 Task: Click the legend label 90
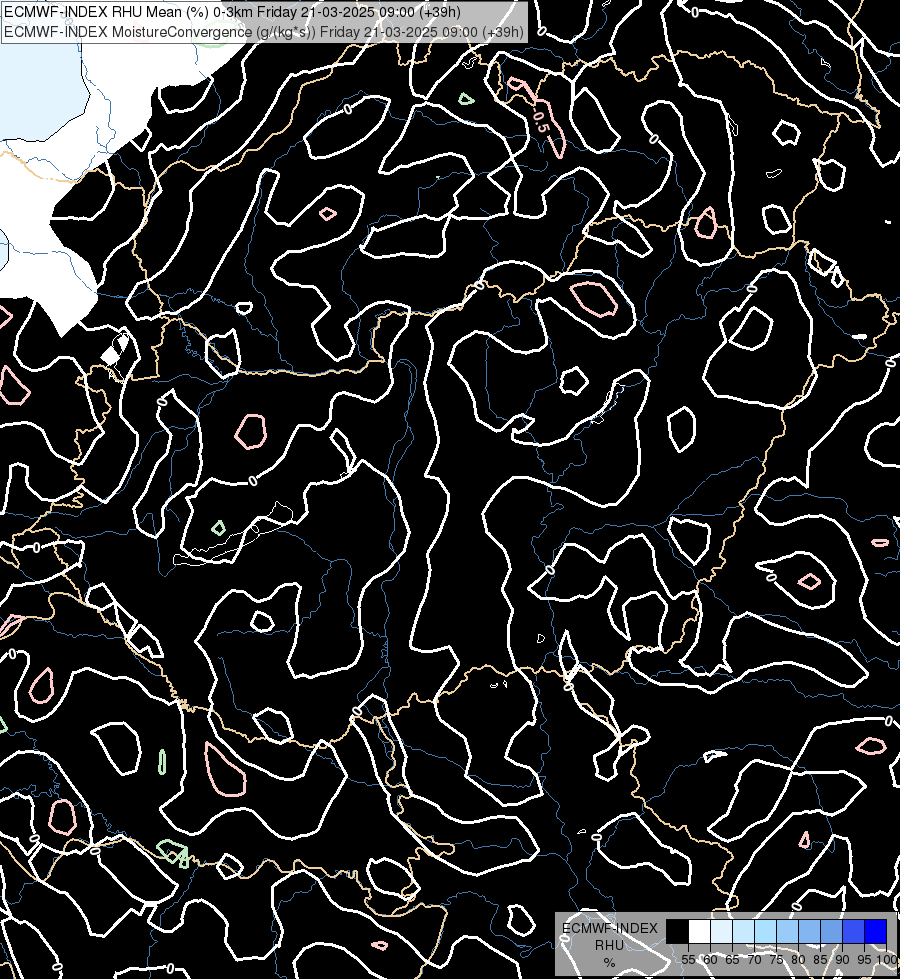843,960
